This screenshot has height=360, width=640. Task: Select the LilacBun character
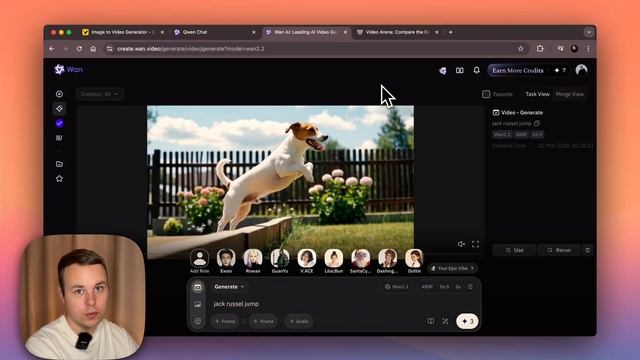tap(333, 261)
